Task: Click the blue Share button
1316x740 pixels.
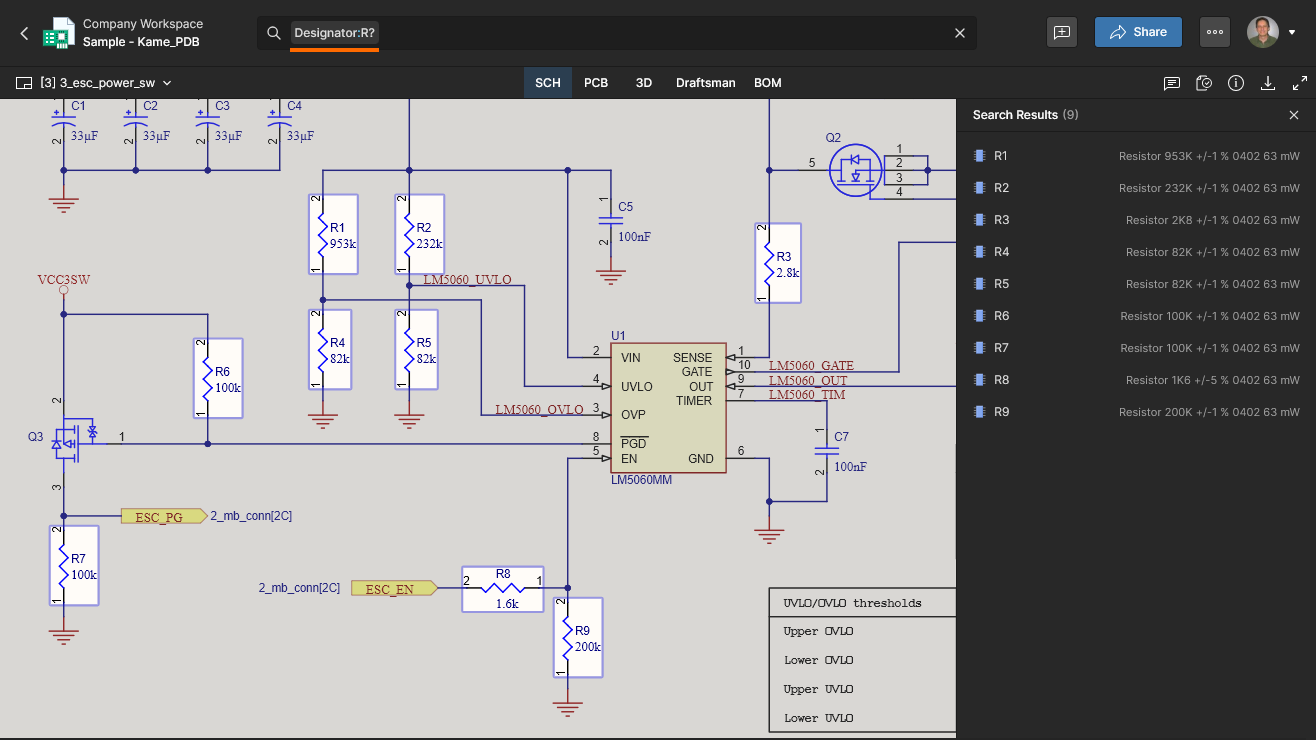Action: tap(1138, 32)
